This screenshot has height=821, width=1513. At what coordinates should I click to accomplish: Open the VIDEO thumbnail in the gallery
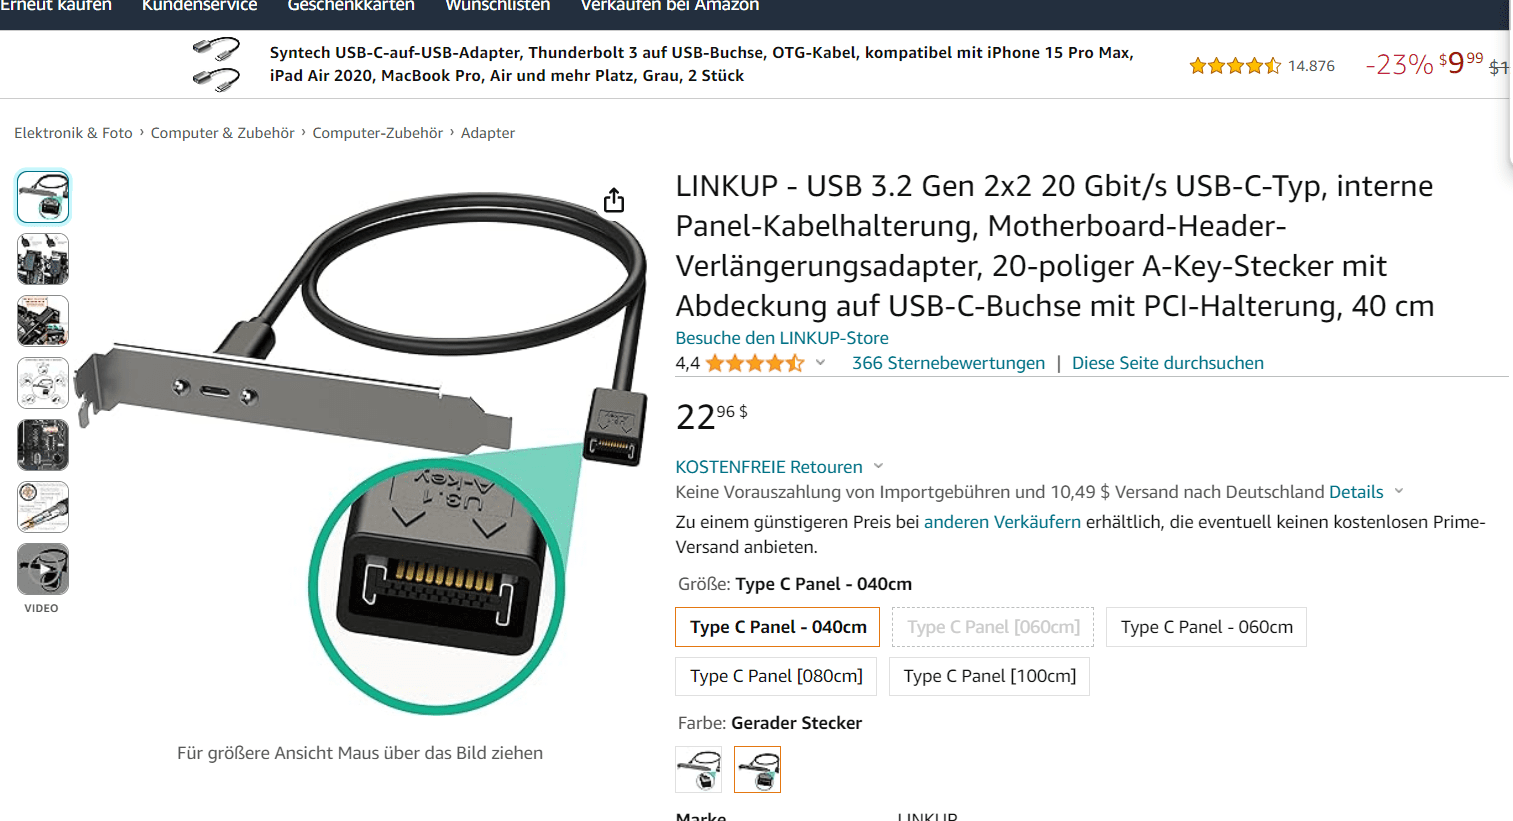[43, 569]
